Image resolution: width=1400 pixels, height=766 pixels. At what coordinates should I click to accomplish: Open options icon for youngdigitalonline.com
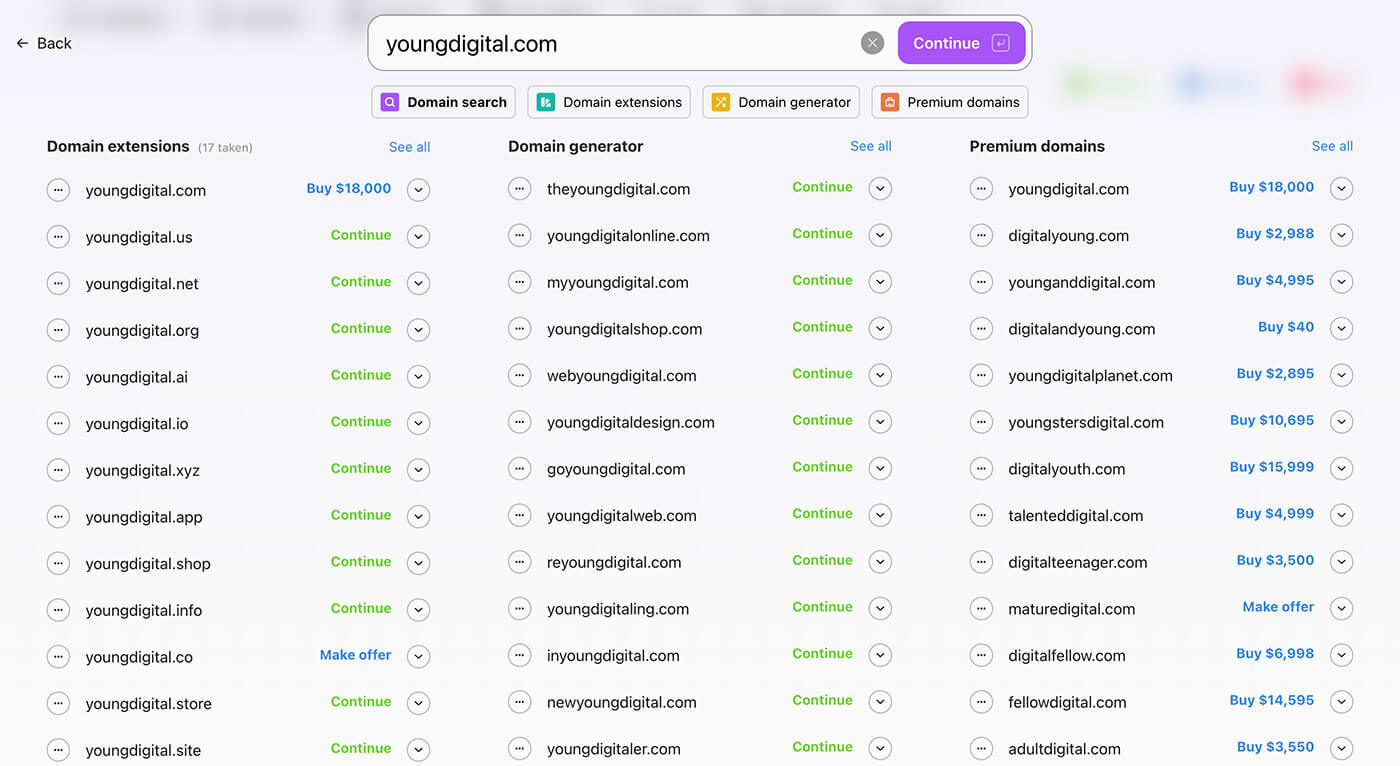(520, 236)
